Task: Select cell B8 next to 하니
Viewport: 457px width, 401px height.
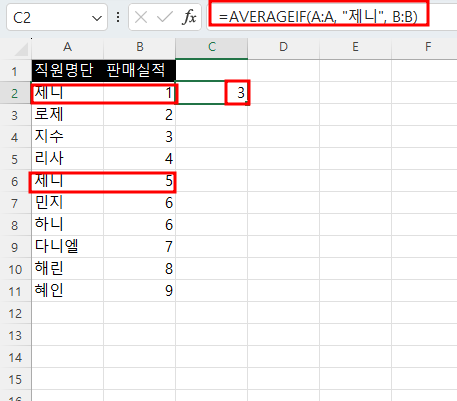Action: point(140,225)
